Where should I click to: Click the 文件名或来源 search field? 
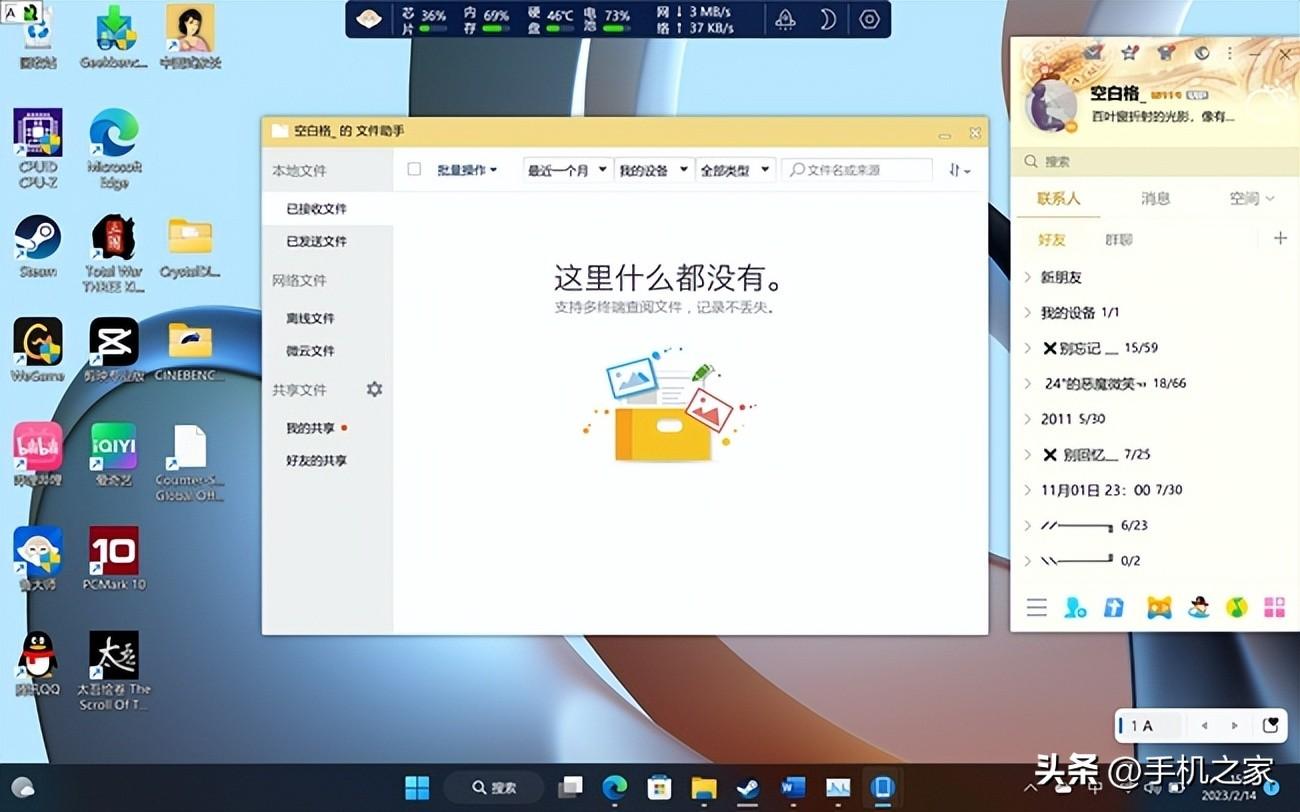point(857,170)
